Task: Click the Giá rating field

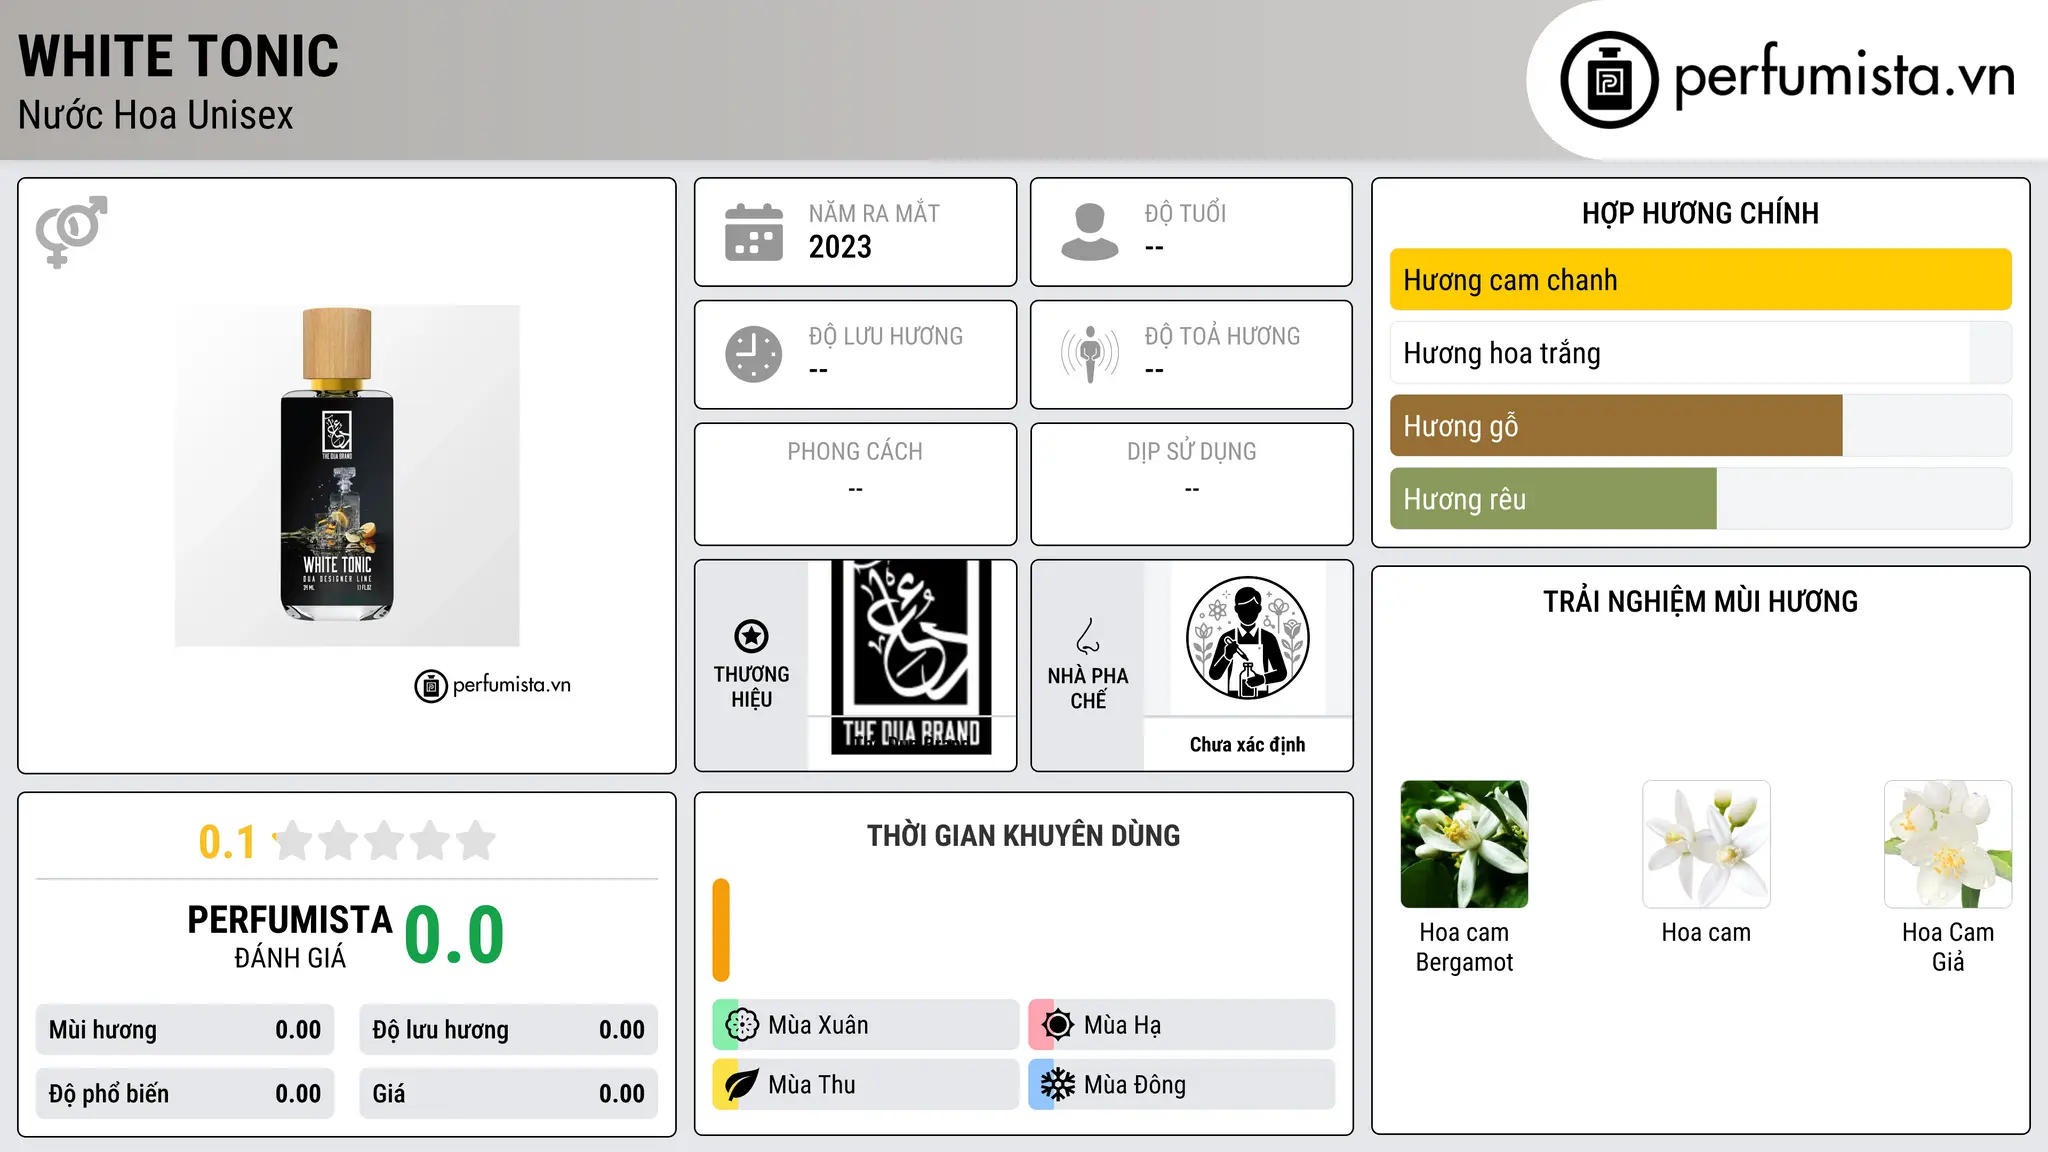Action: (509, 1094)
